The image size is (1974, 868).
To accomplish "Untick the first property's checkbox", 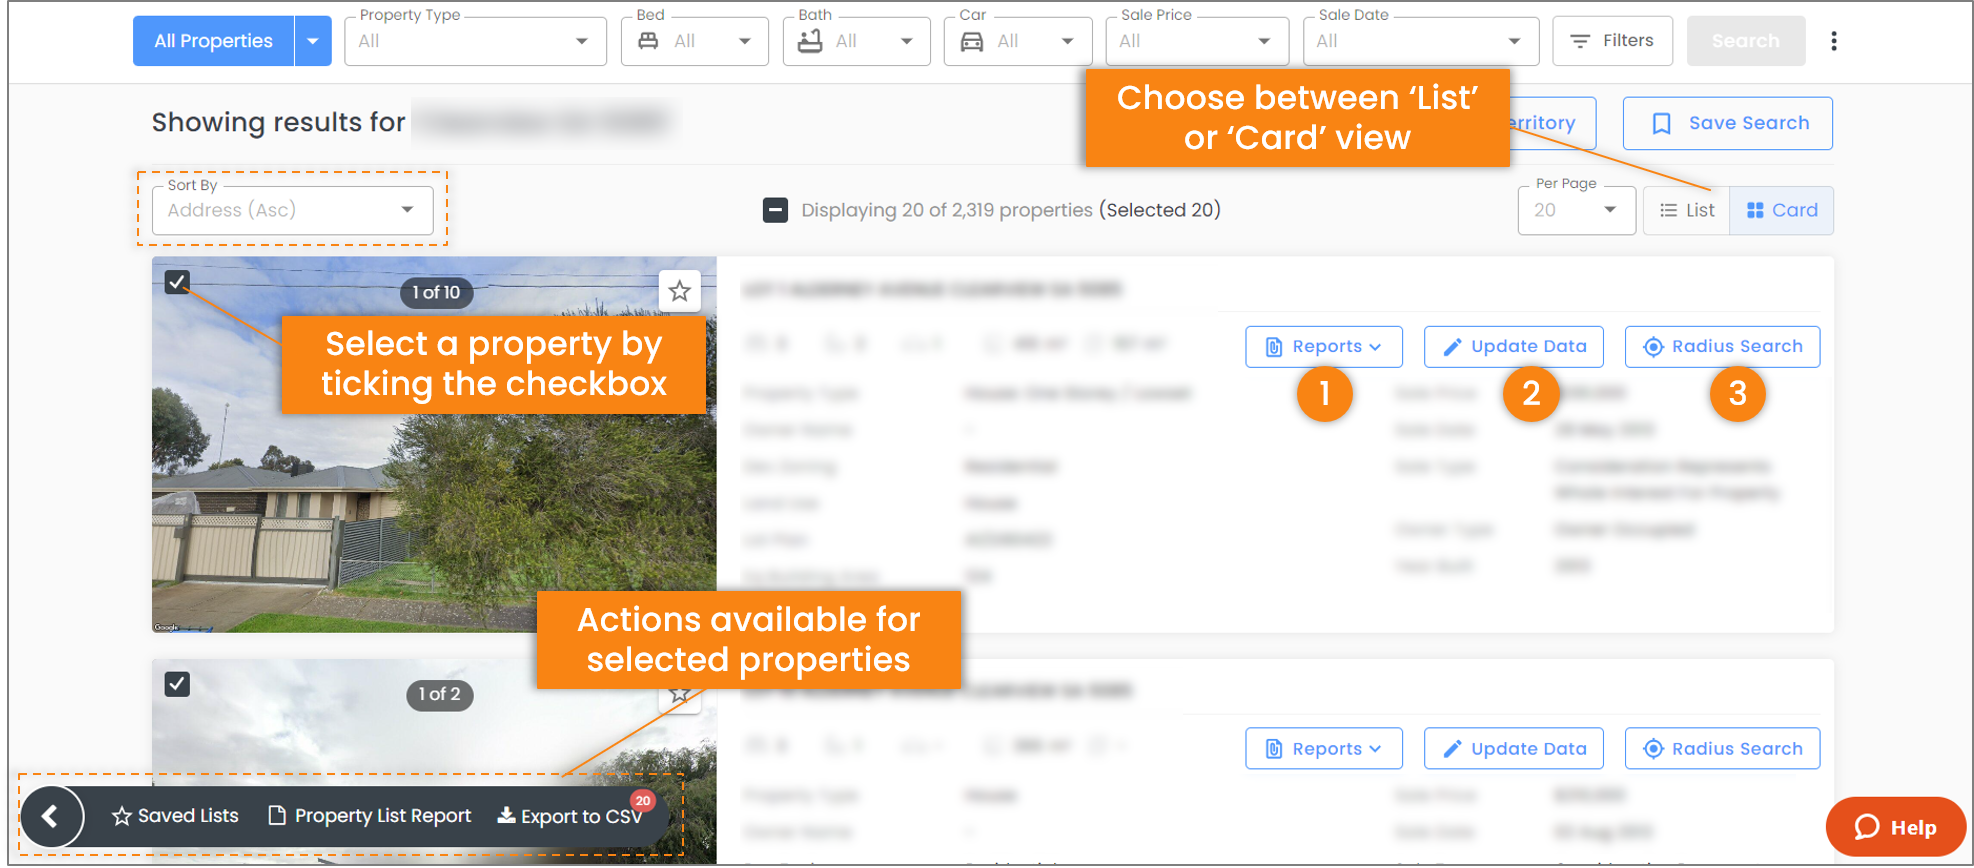I will click(177, 282).
